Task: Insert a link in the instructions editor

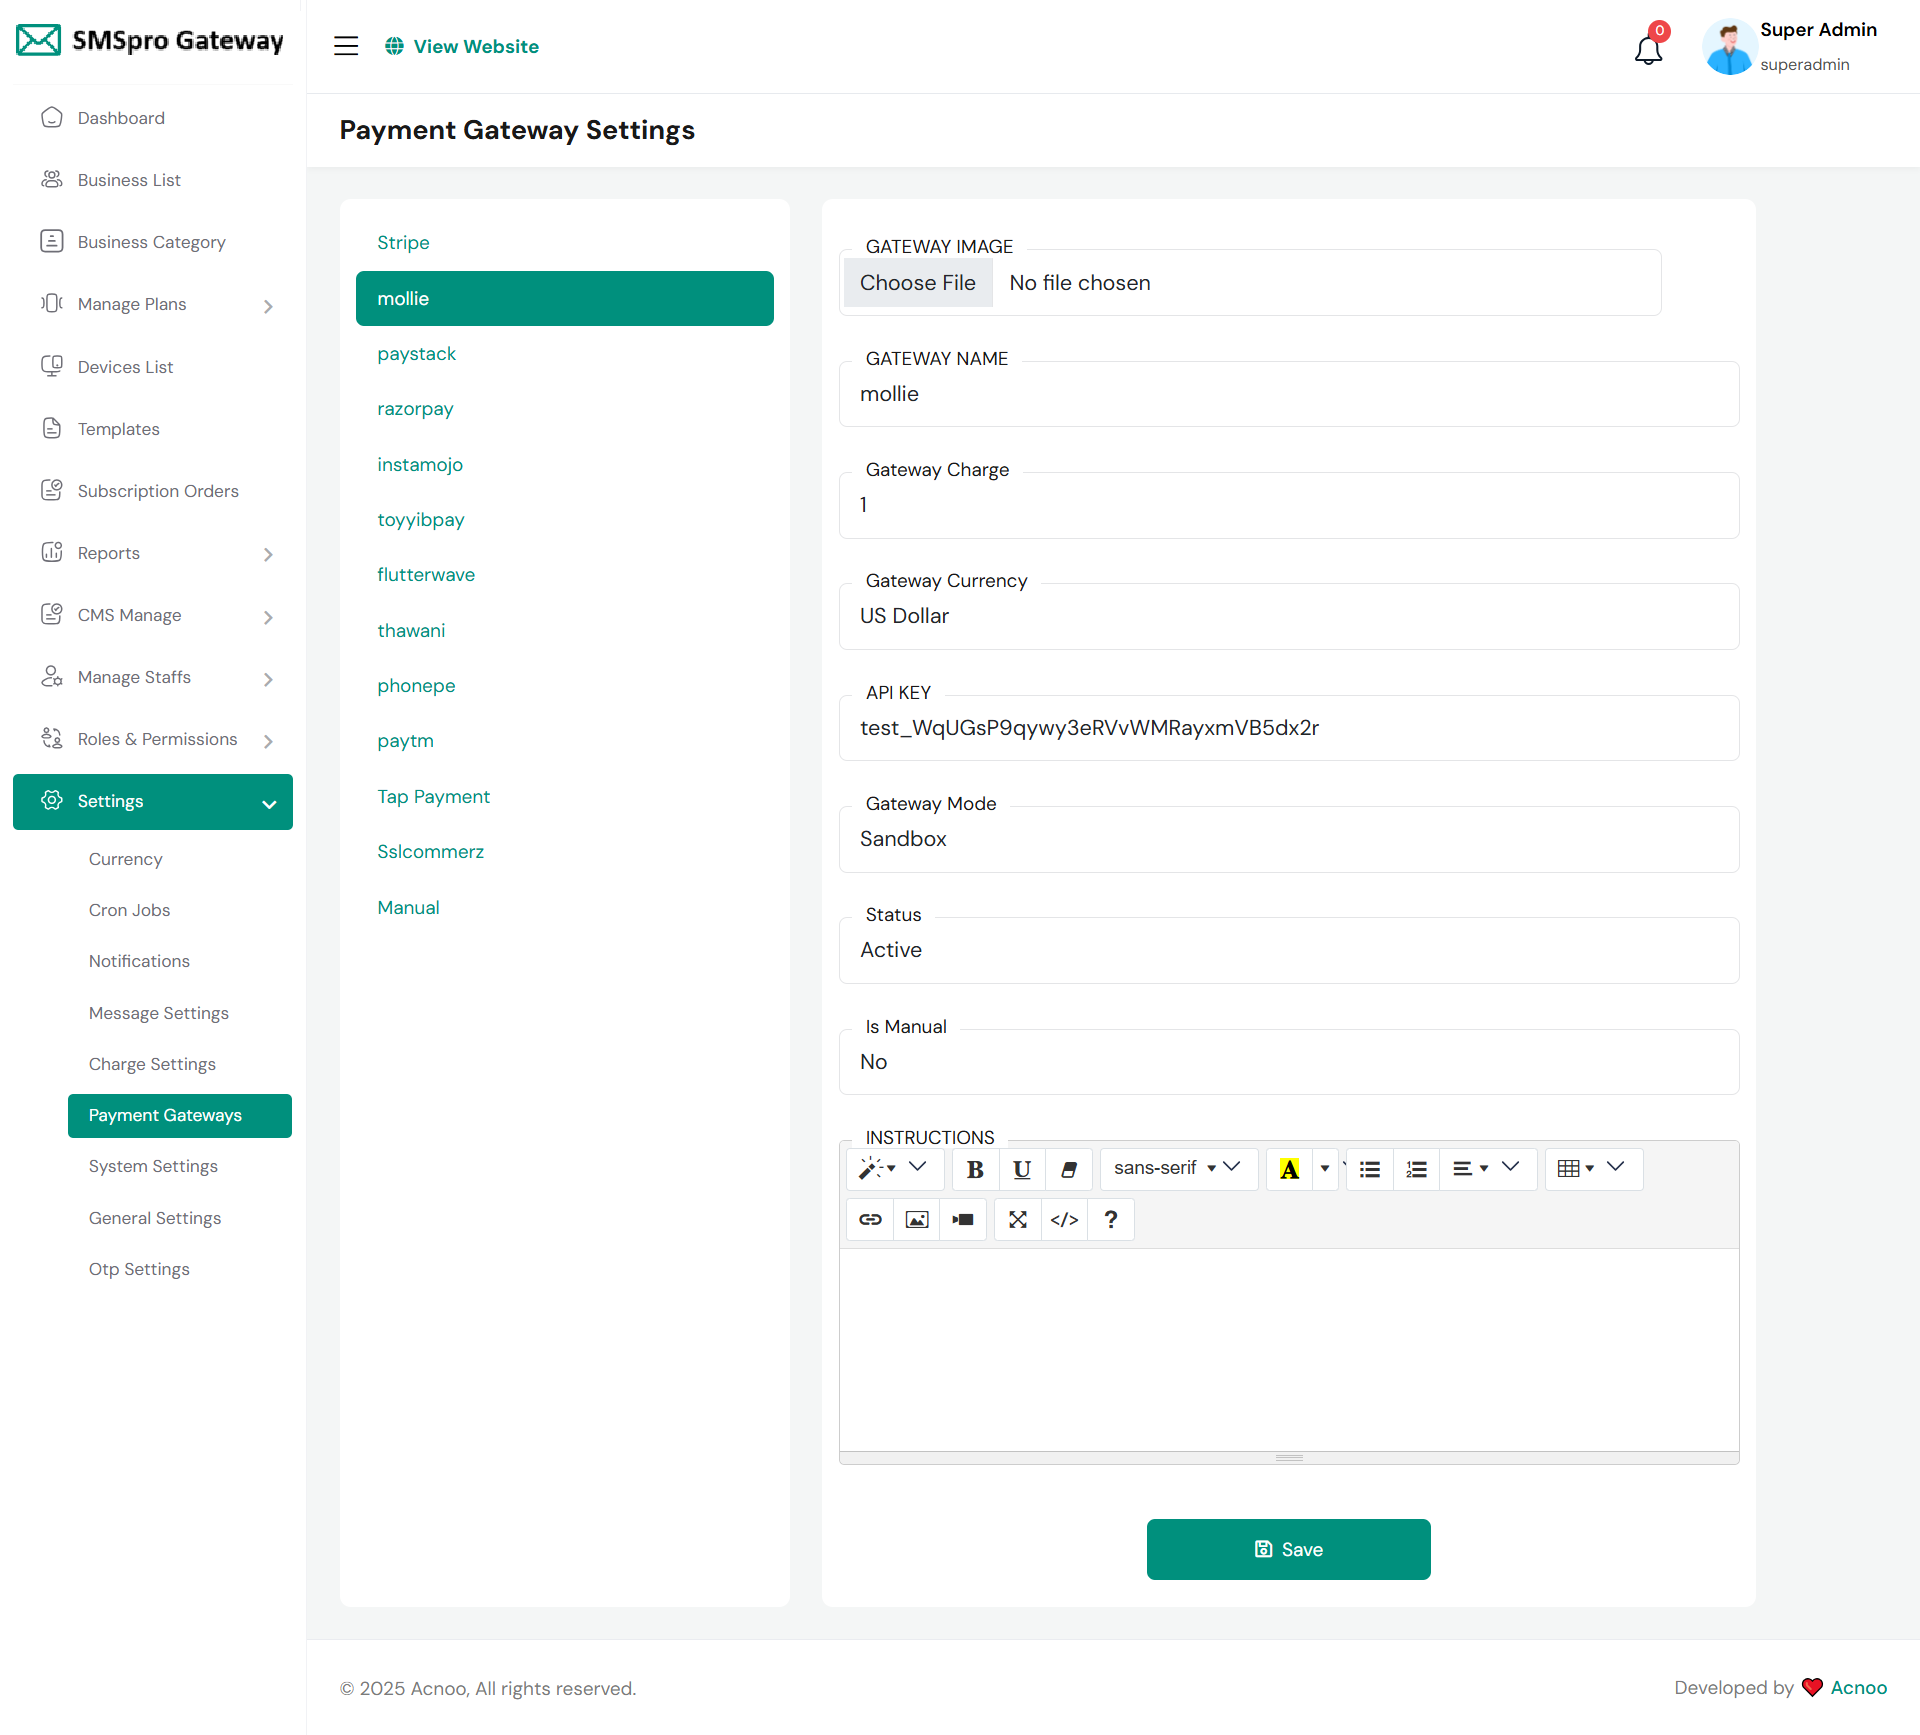Action: [870, 1219]
